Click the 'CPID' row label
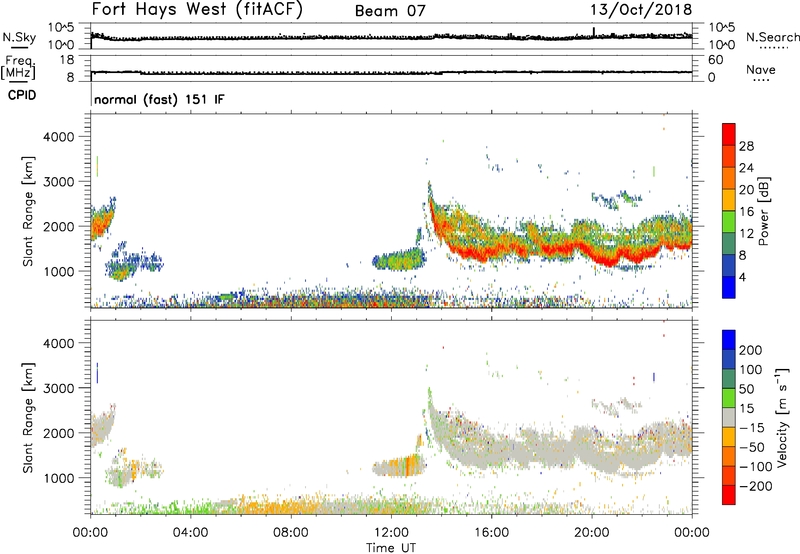Viewport: 800px width, 554px height. click(x=22, y=95)
